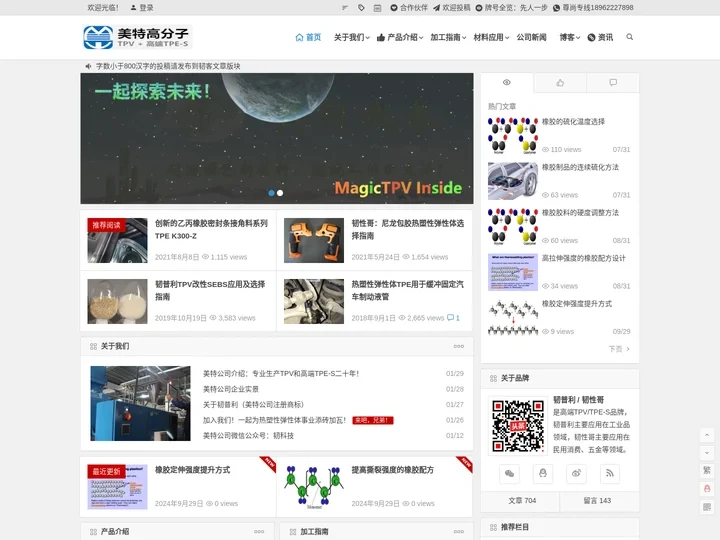Open sidebar article 橡胶定伸强度提升方式
Viewport: 720px width, 540px height.
[x=577, y=304]
